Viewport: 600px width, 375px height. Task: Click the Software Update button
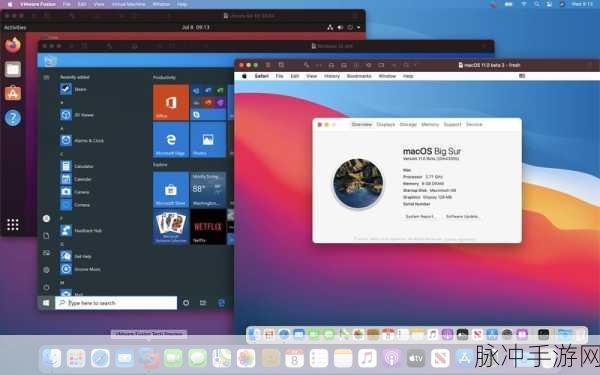tap(462, 217)
